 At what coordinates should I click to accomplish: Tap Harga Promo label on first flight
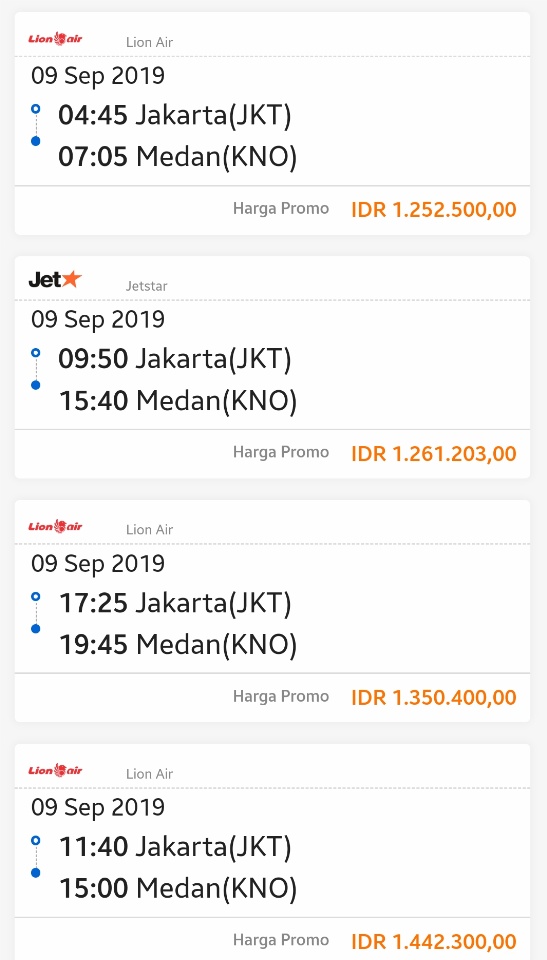click(x=281, y=209)
